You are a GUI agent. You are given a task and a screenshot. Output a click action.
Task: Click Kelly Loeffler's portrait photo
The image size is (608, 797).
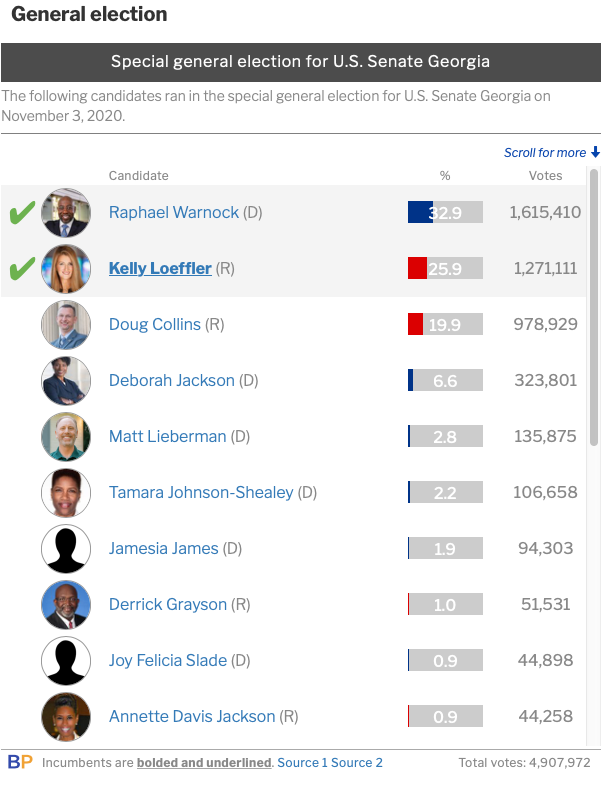pos(66,268)
